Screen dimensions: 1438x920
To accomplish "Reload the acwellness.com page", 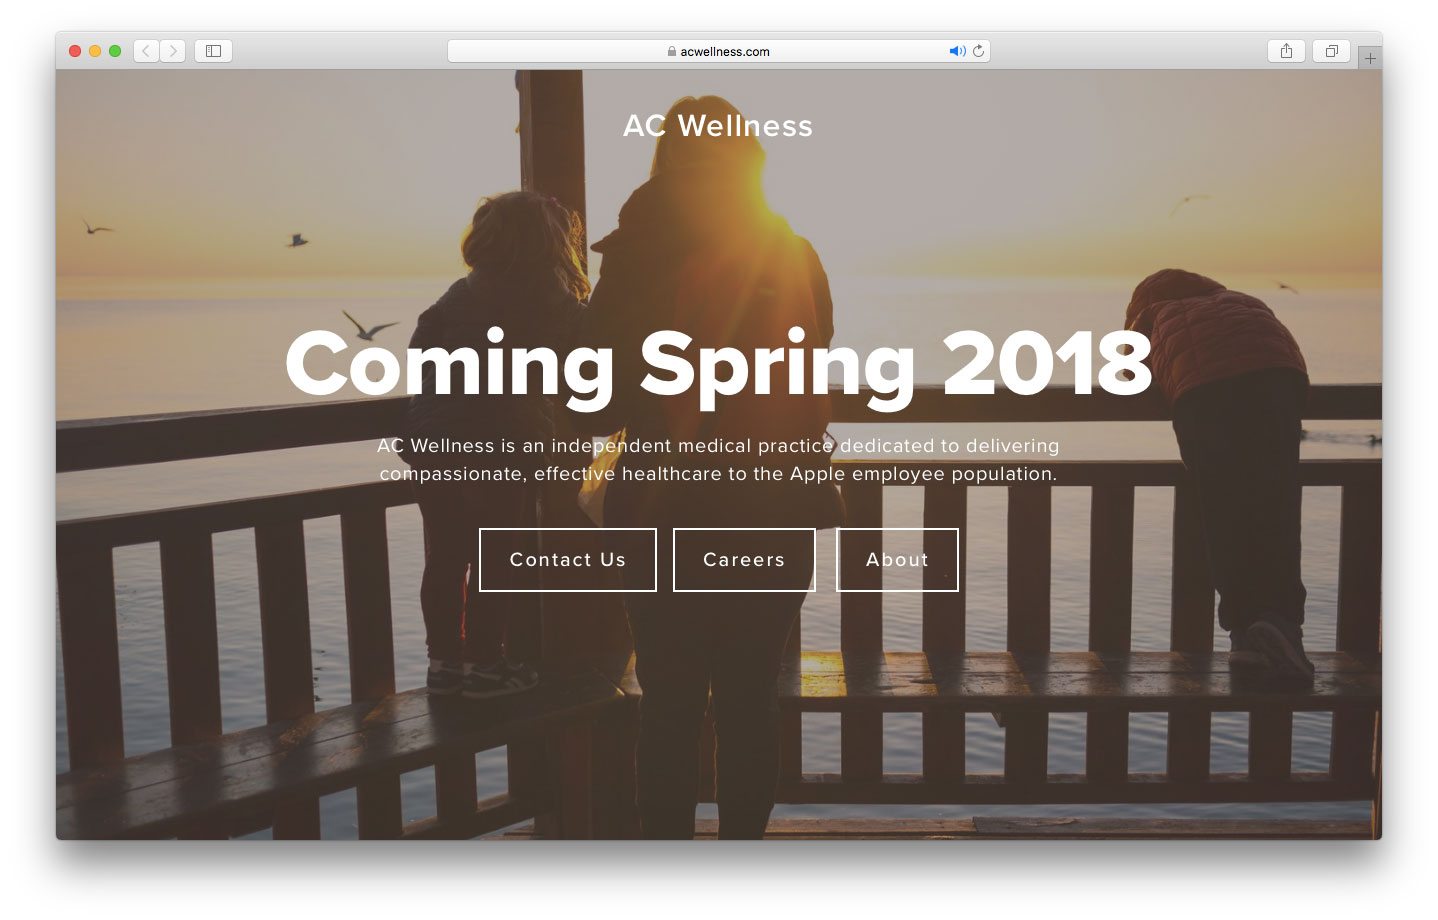I will tap(979, 51).
